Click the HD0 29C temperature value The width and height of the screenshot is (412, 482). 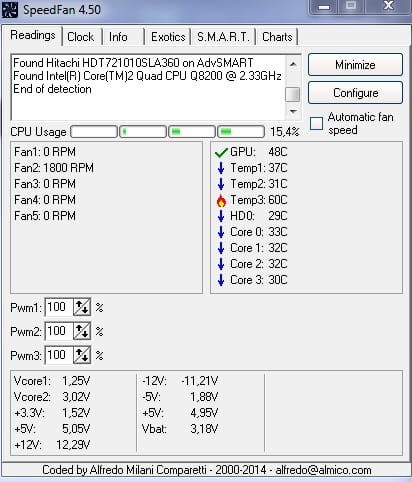coord(278,216)
